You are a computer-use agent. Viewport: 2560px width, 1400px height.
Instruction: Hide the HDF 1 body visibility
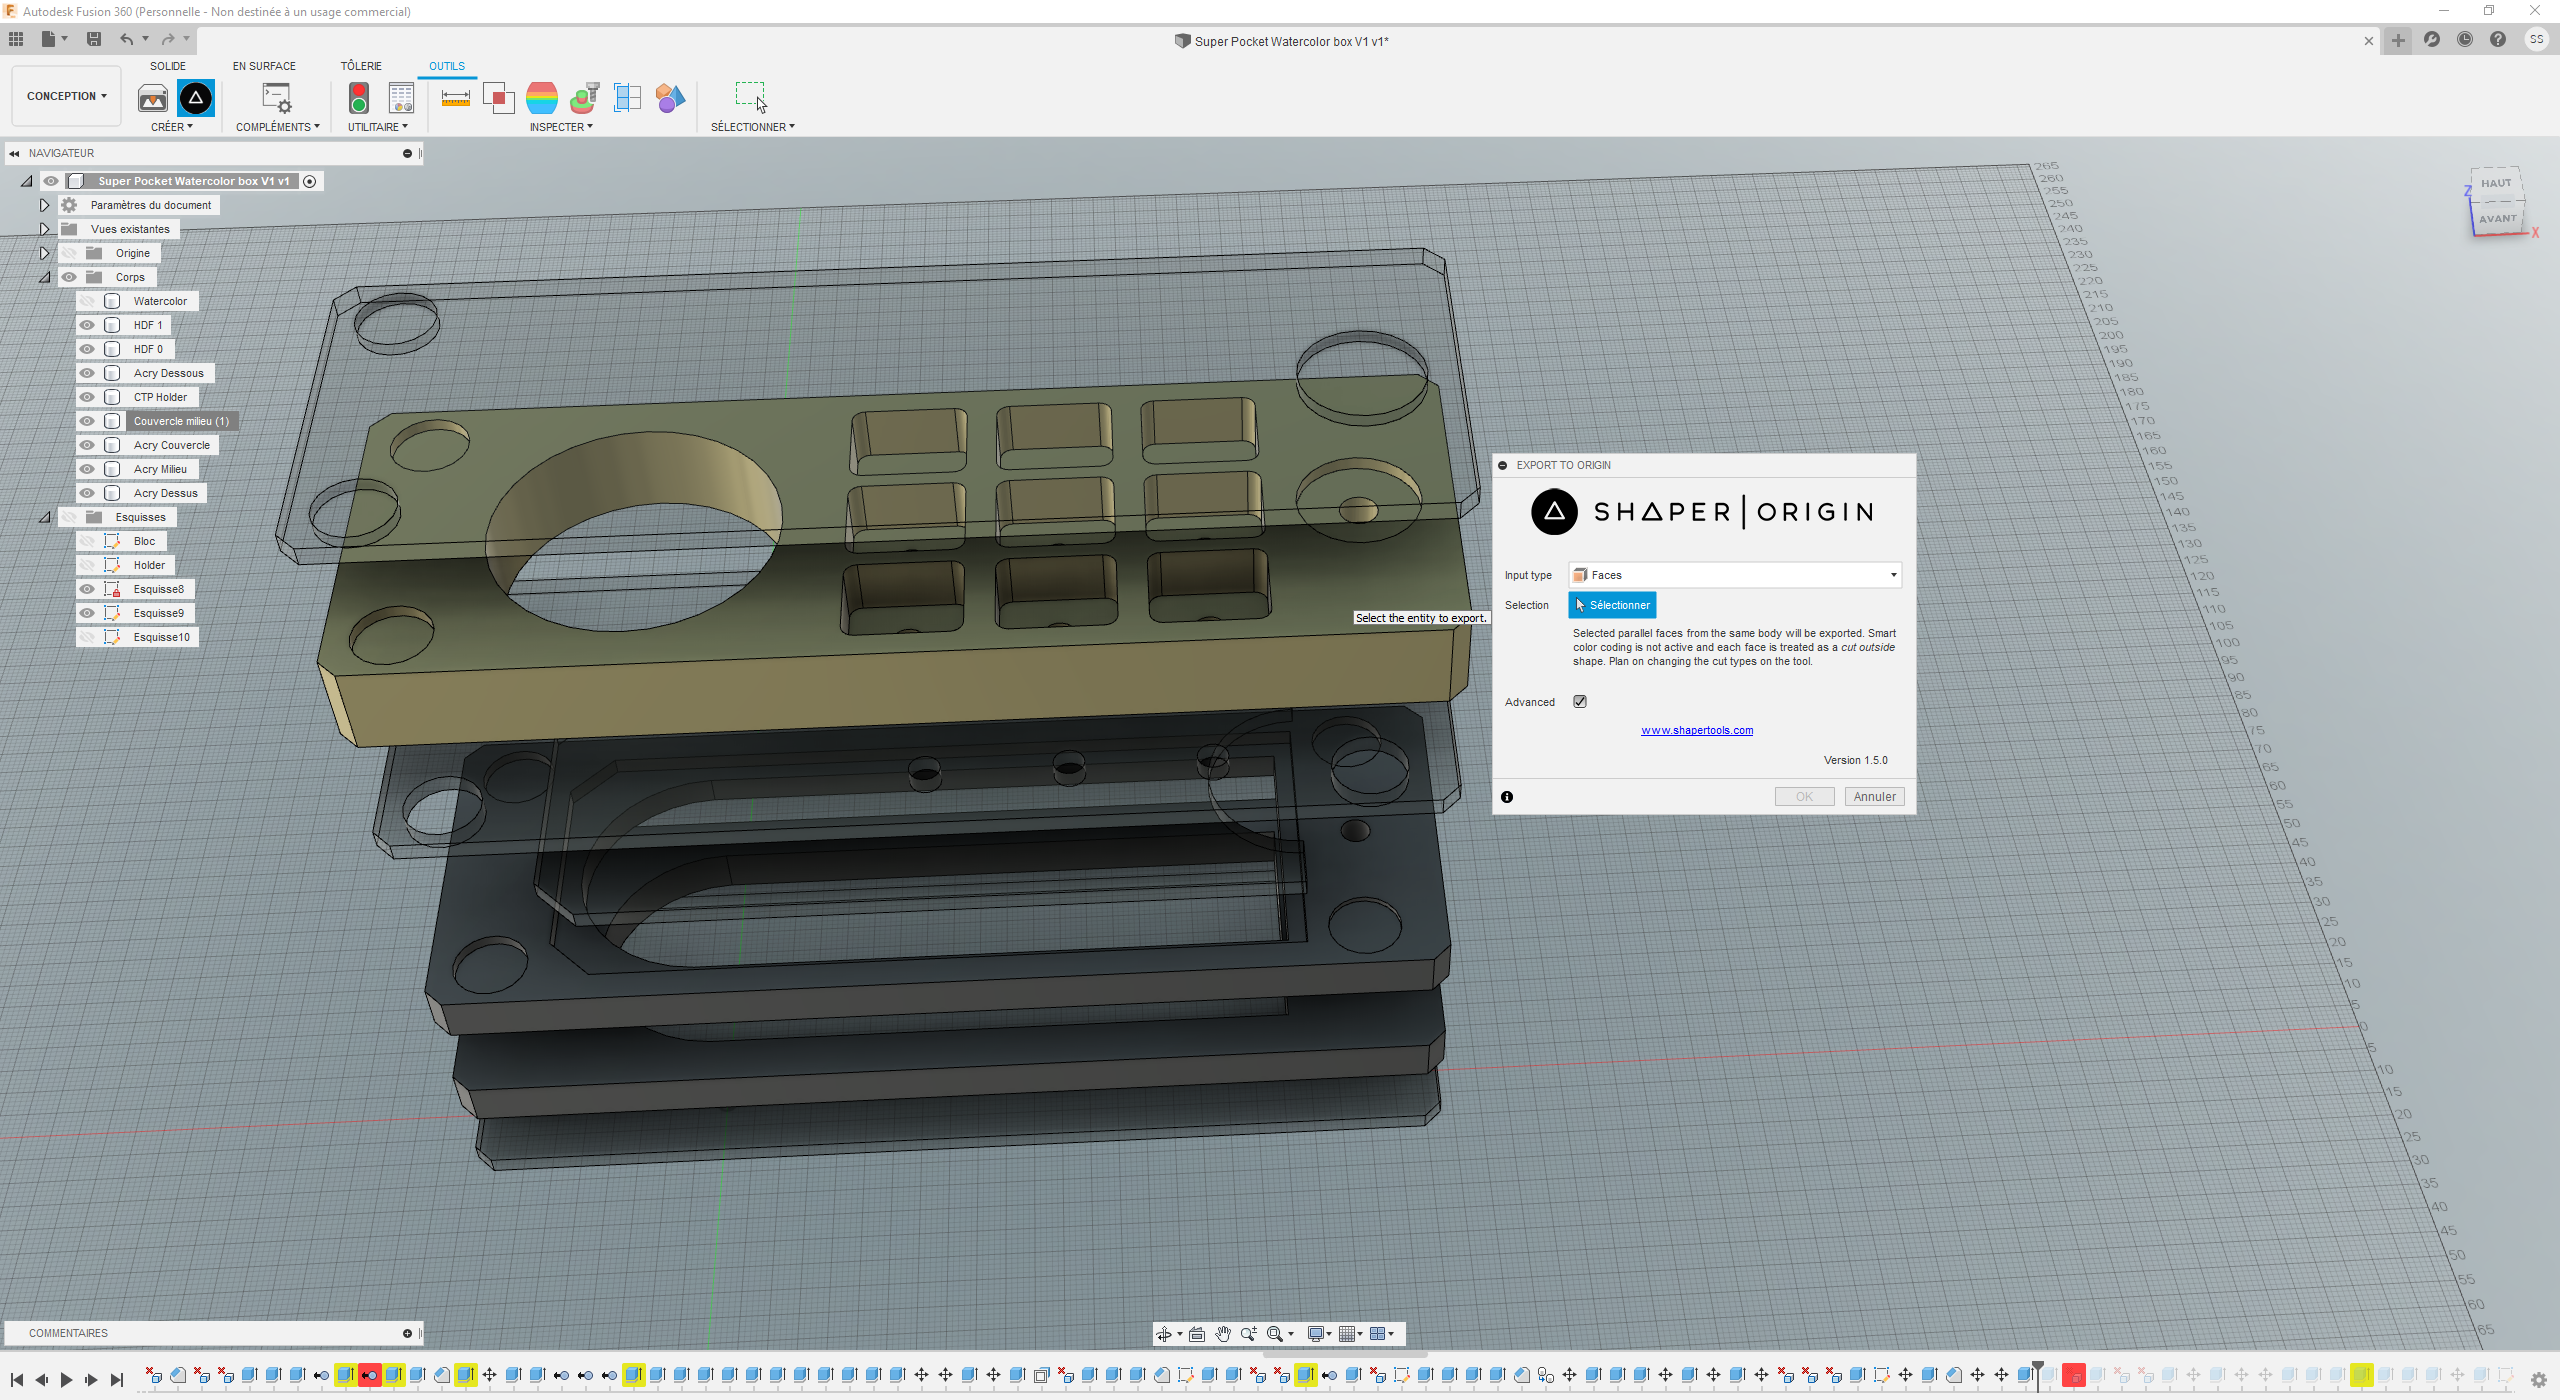(x=87, y=325)
